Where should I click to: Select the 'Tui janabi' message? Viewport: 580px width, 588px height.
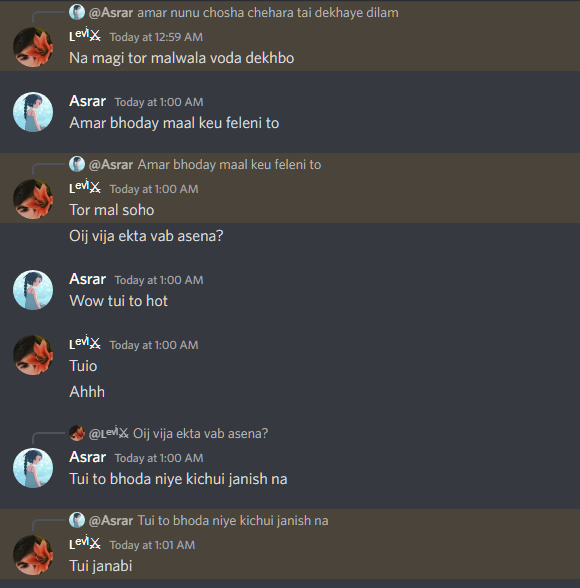[x=100, y=566]
